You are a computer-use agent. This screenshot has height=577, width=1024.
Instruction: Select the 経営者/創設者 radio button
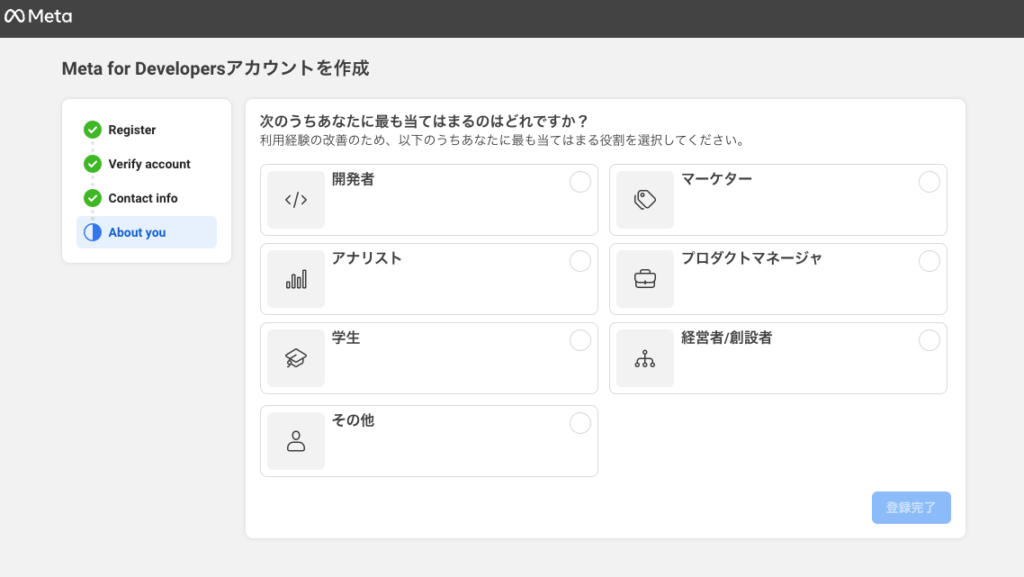[929, 340]
